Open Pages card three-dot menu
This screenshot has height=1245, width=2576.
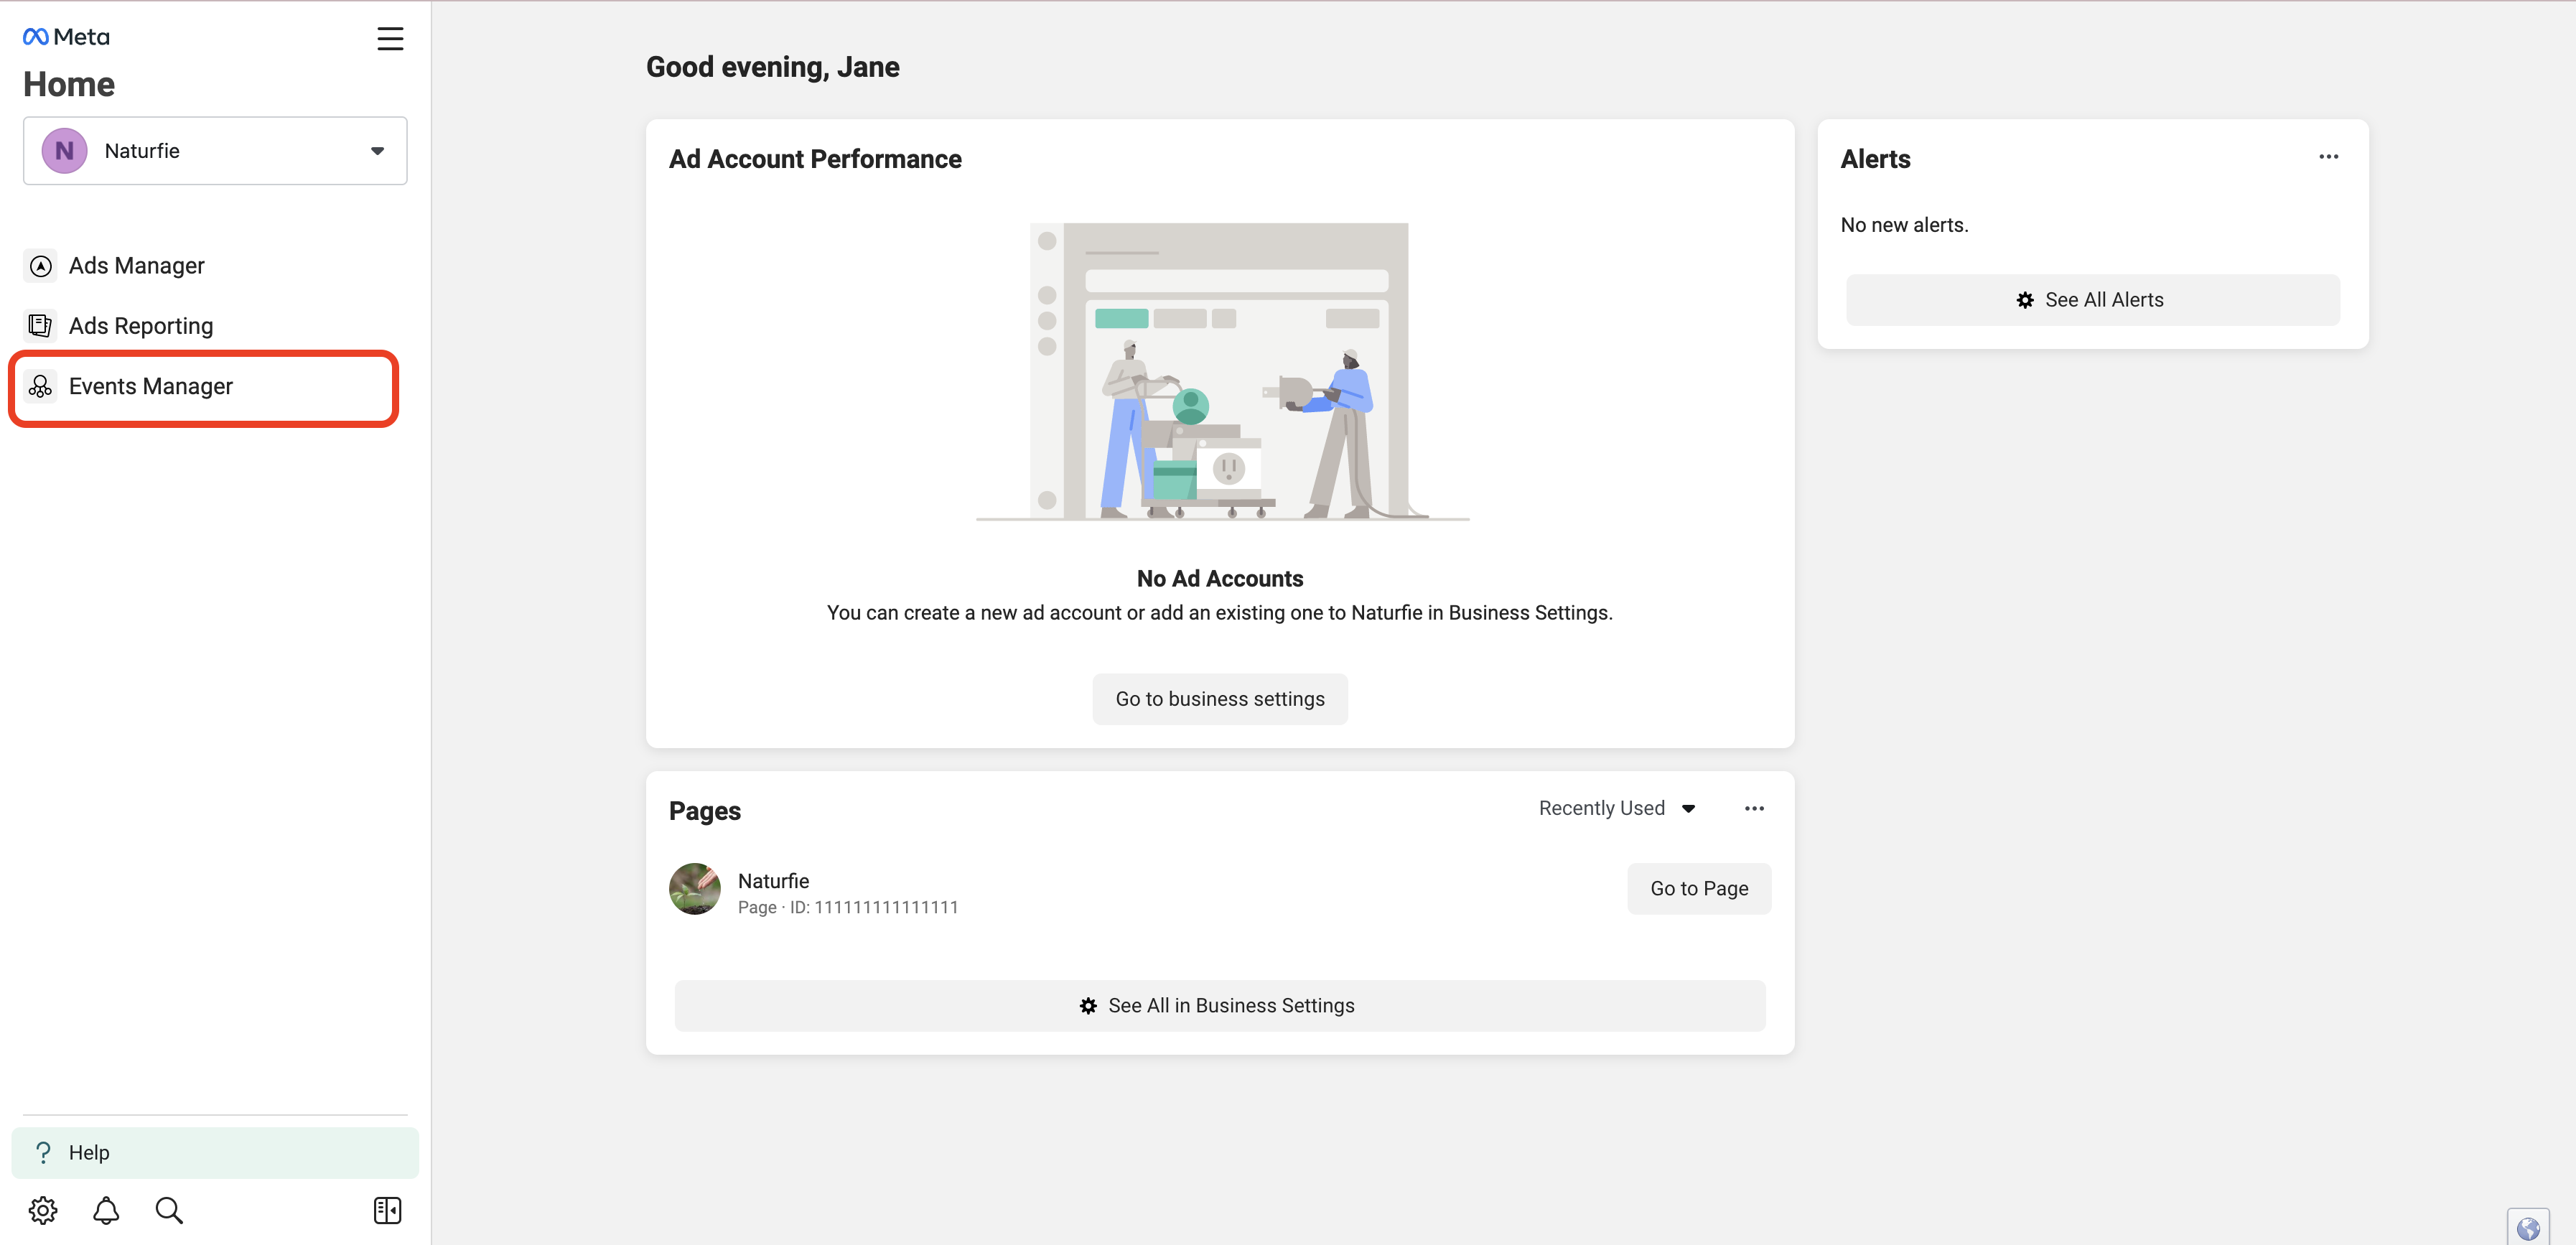[x=1754, y=808]
